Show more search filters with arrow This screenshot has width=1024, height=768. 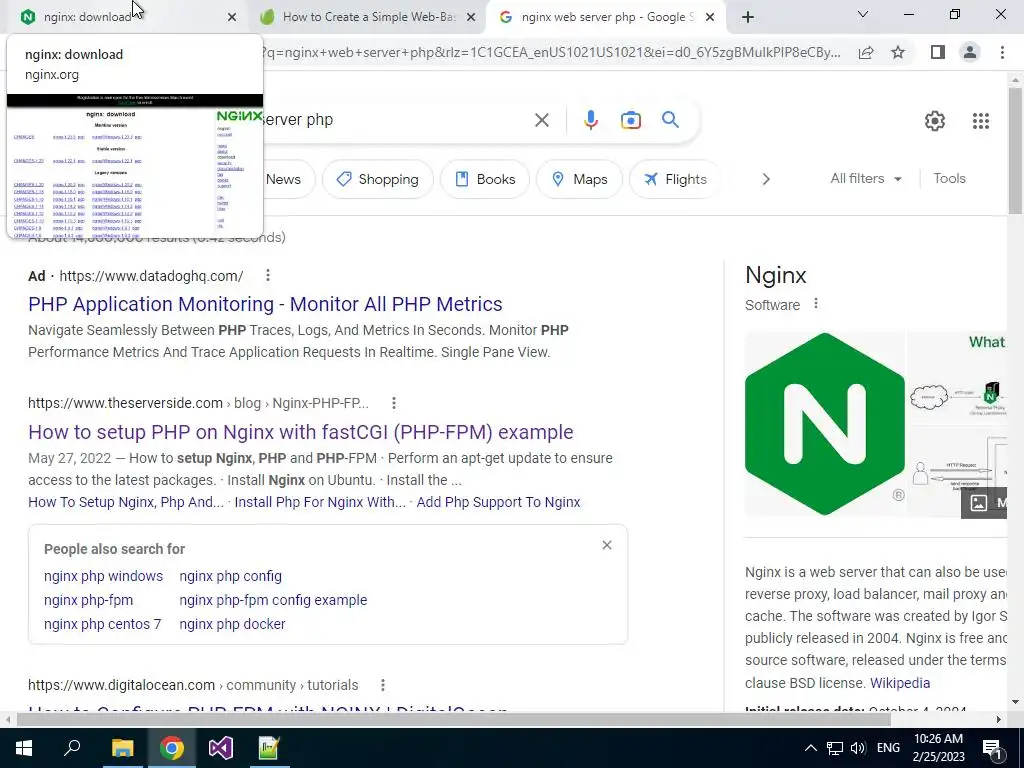(766, 179)
